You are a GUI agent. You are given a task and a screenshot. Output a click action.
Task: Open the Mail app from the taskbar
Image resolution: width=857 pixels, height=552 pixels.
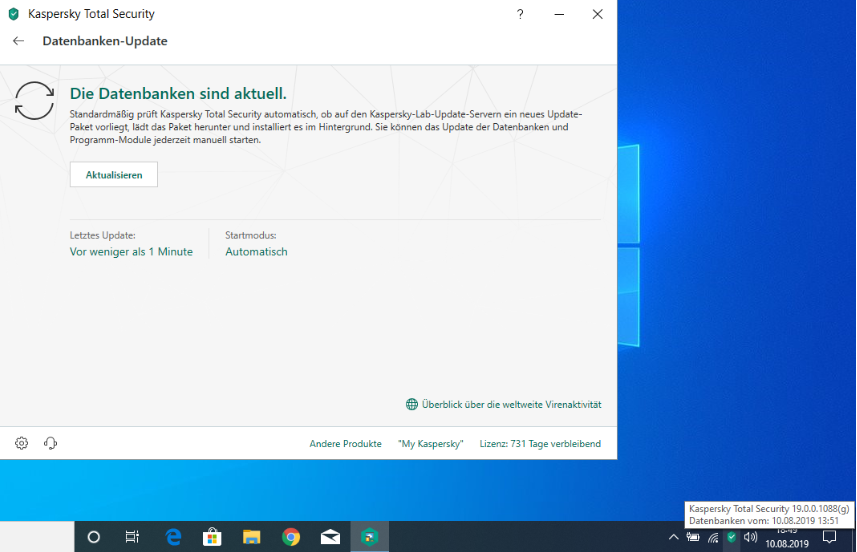coord(330,537)
